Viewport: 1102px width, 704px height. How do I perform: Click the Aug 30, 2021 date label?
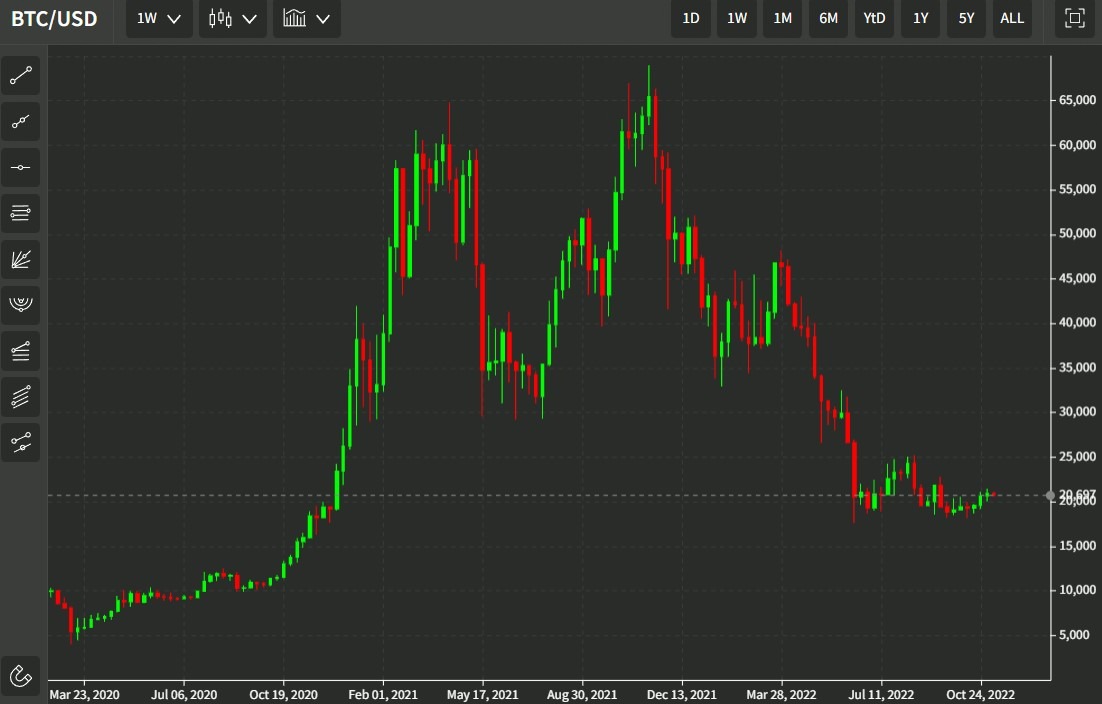coord(582,694)
